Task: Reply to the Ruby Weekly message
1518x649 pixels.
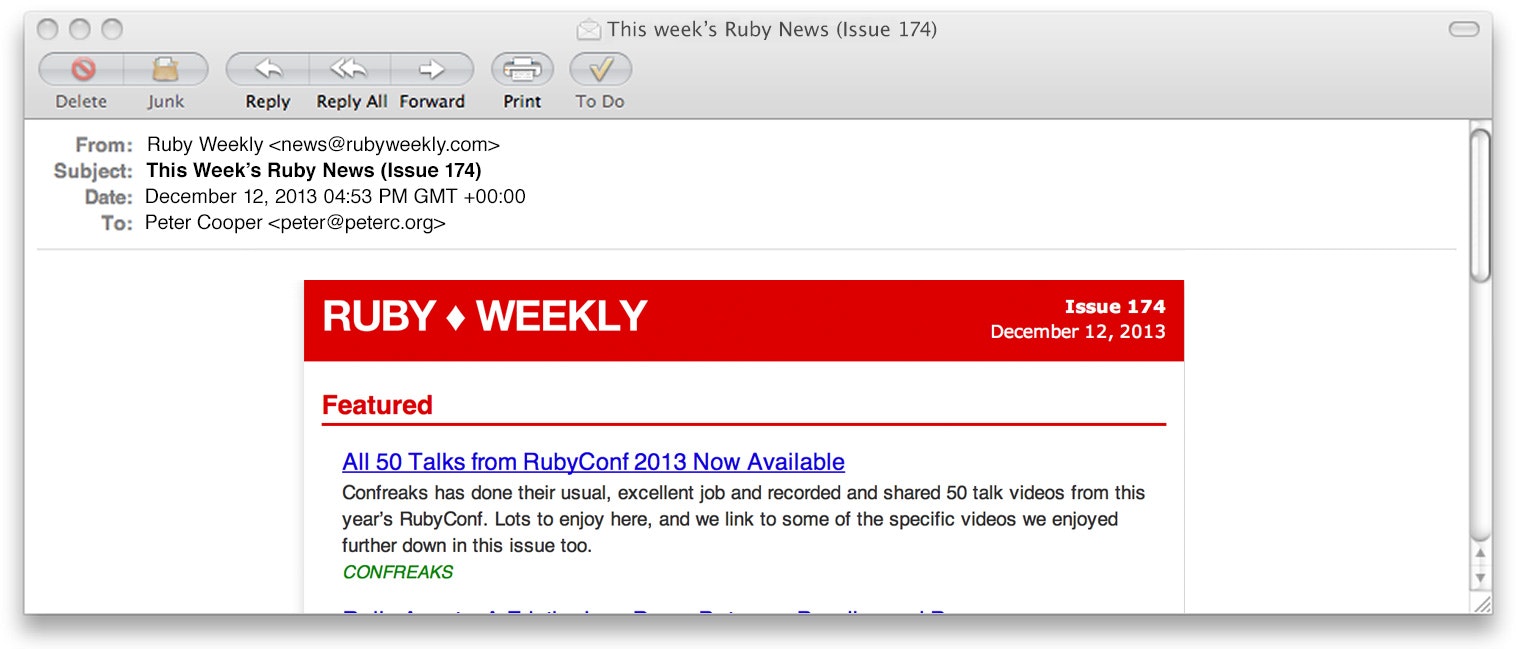Action: click(x=266, y=70)
